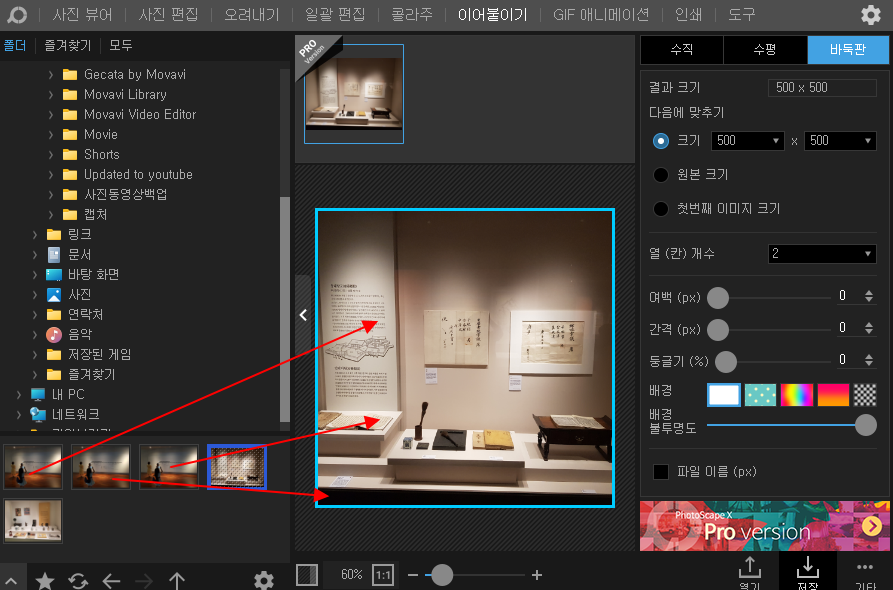
Task: Click the PhotoScape X Pro version banner
Action: pyautogui.click(x=765, y=526)
